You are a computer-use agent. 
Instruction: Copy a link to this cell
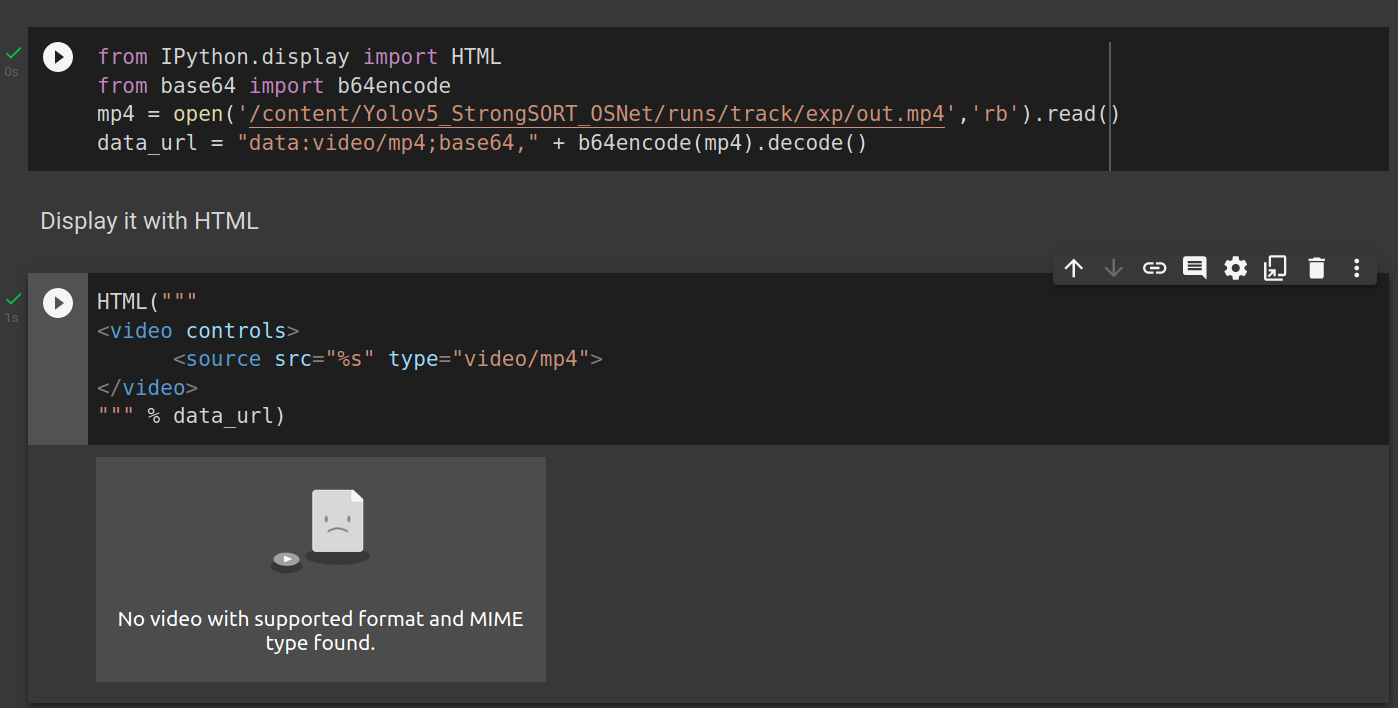click(1155, 268)
